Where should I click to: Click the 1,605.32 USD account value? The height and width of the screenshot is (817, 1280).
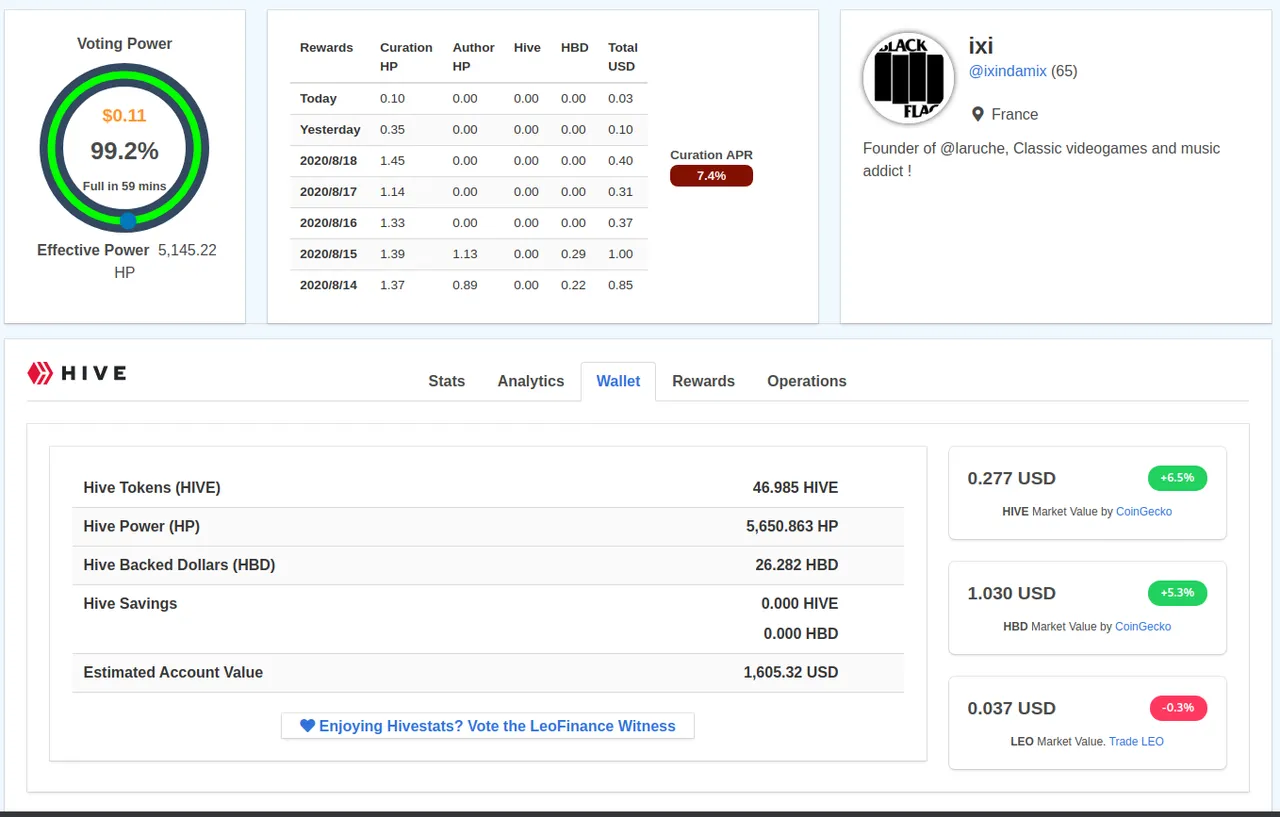pos(791,672)
